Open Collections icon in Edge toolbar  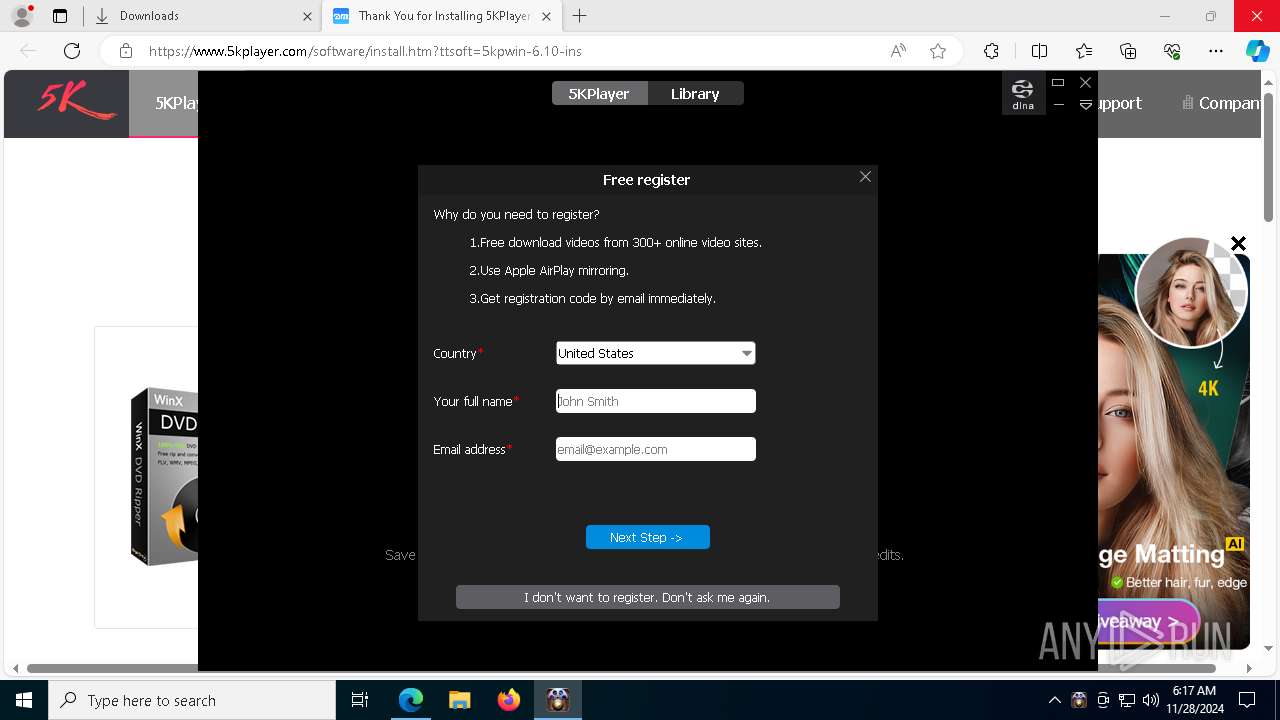(x=1128, y=51)
